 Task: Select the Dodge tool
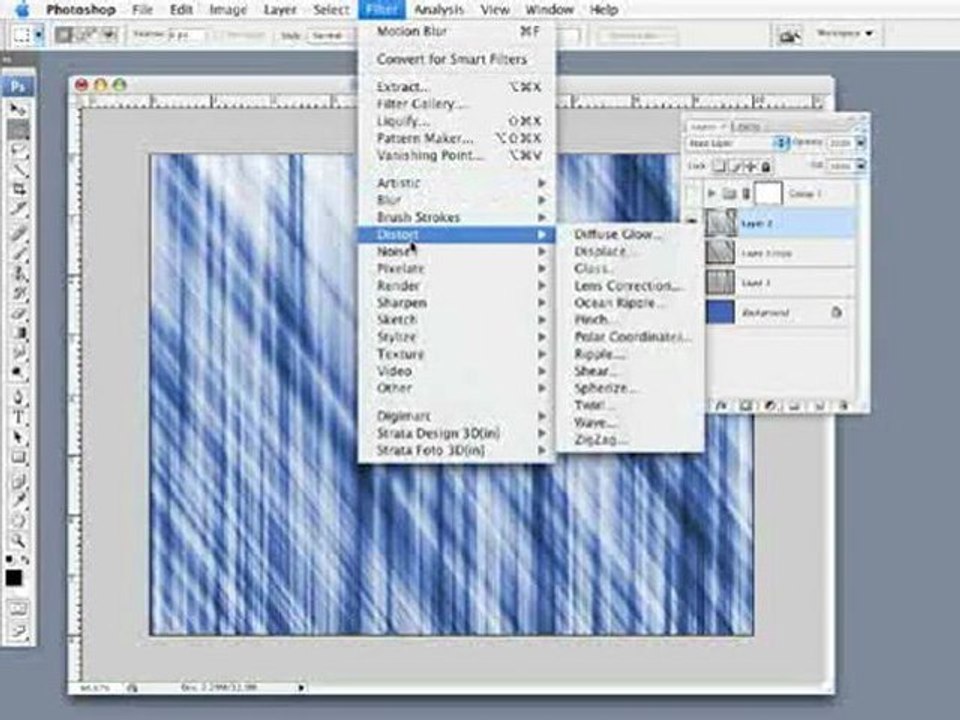(18, 373)
